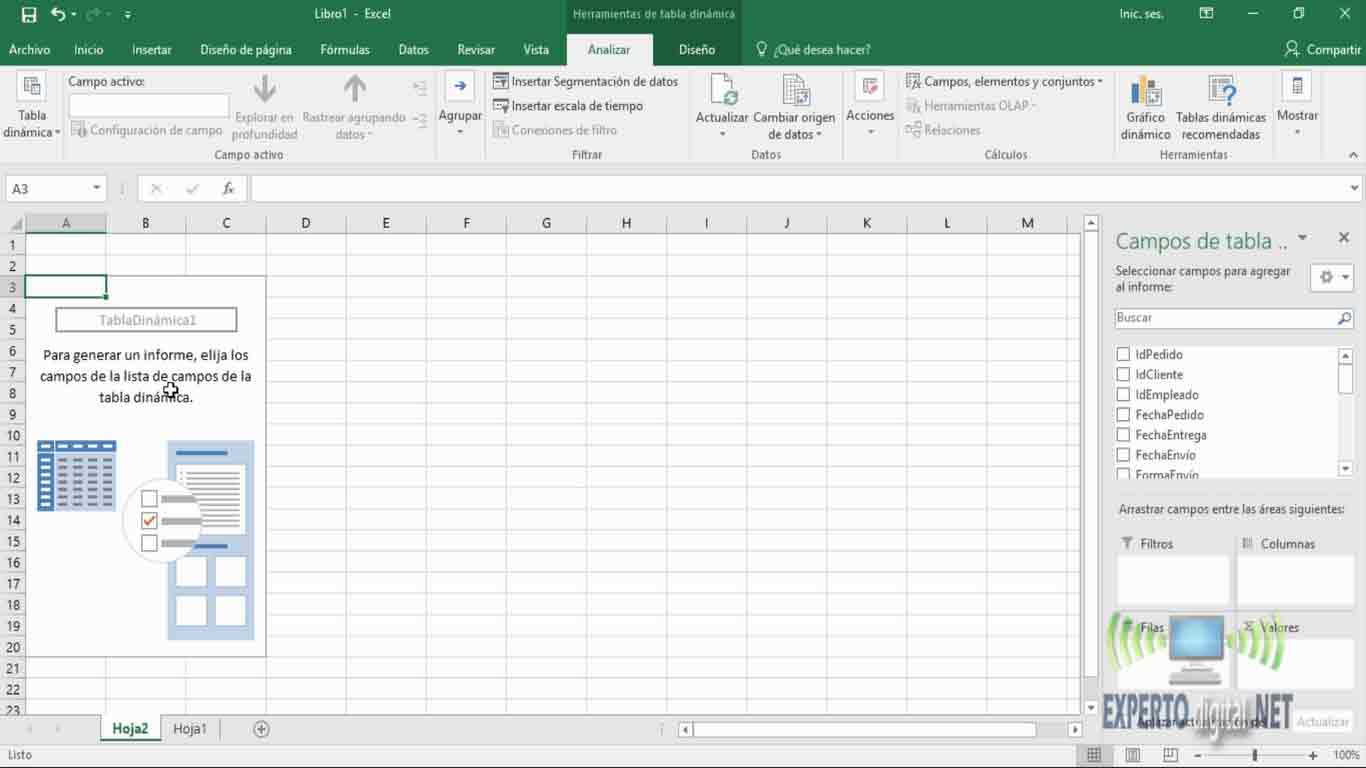Open Gráfico dinámico chart tool

tap(1145, 92)
